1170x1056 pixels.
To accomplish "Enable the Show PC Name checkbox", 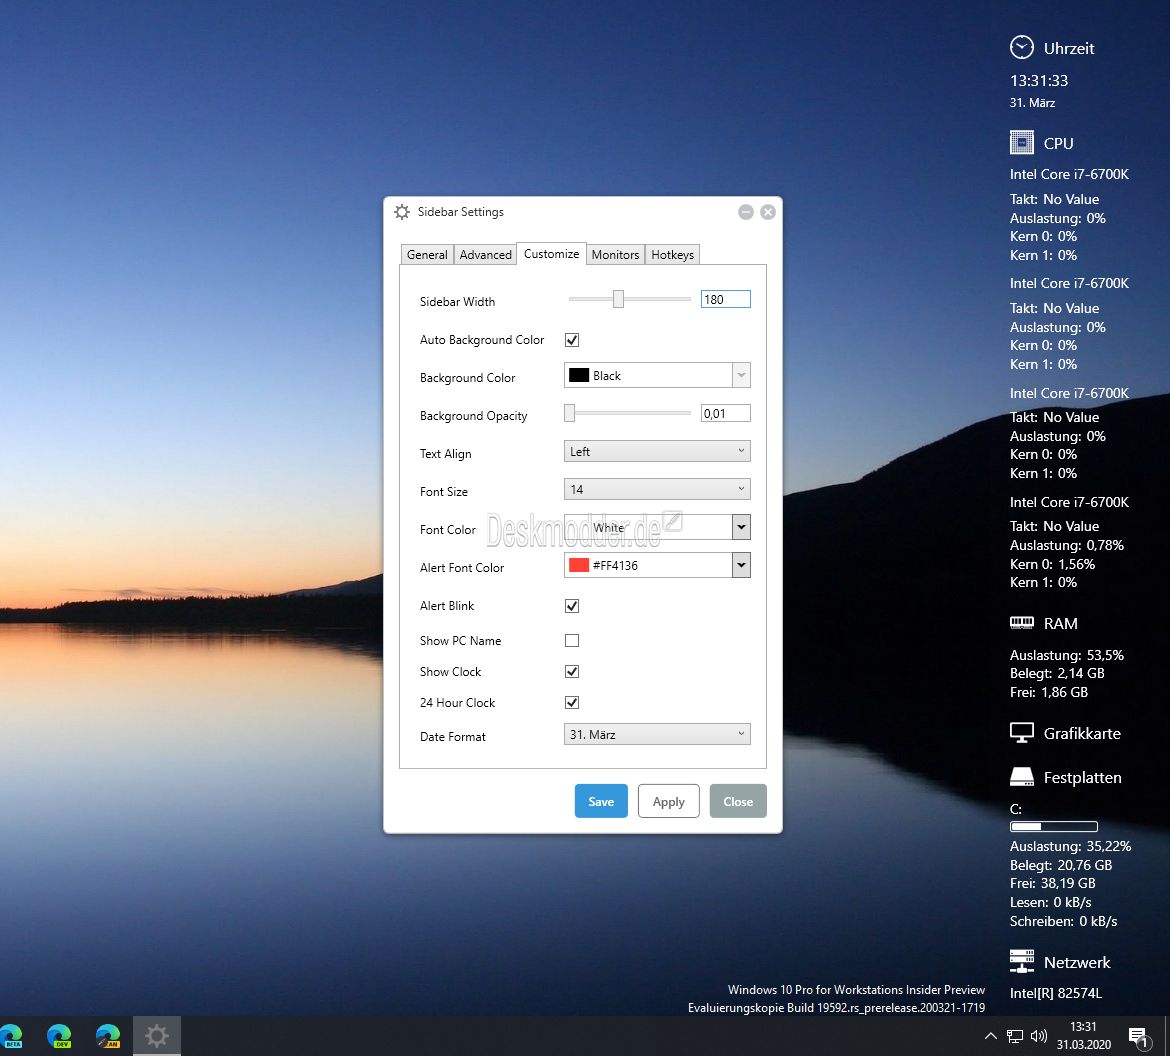I will 572,640.
